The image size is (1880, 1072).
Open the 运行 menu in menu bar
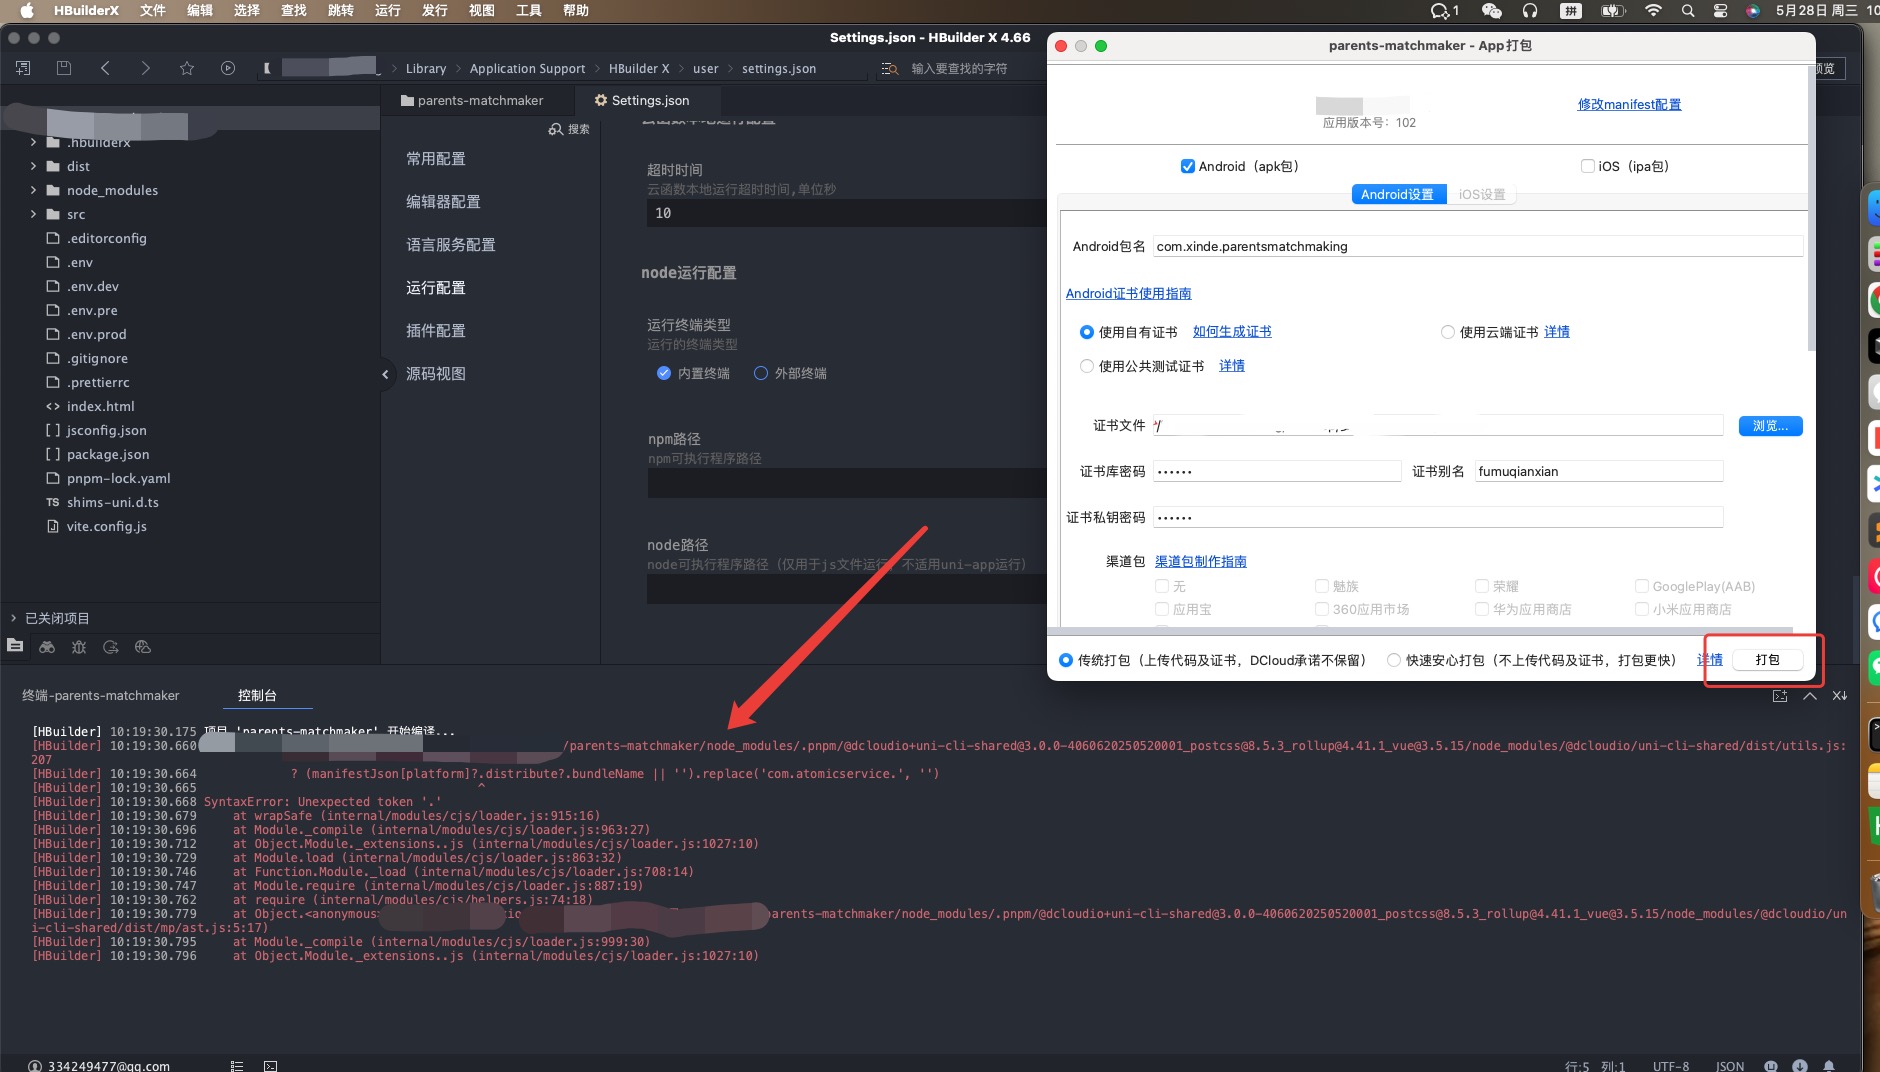387,10
